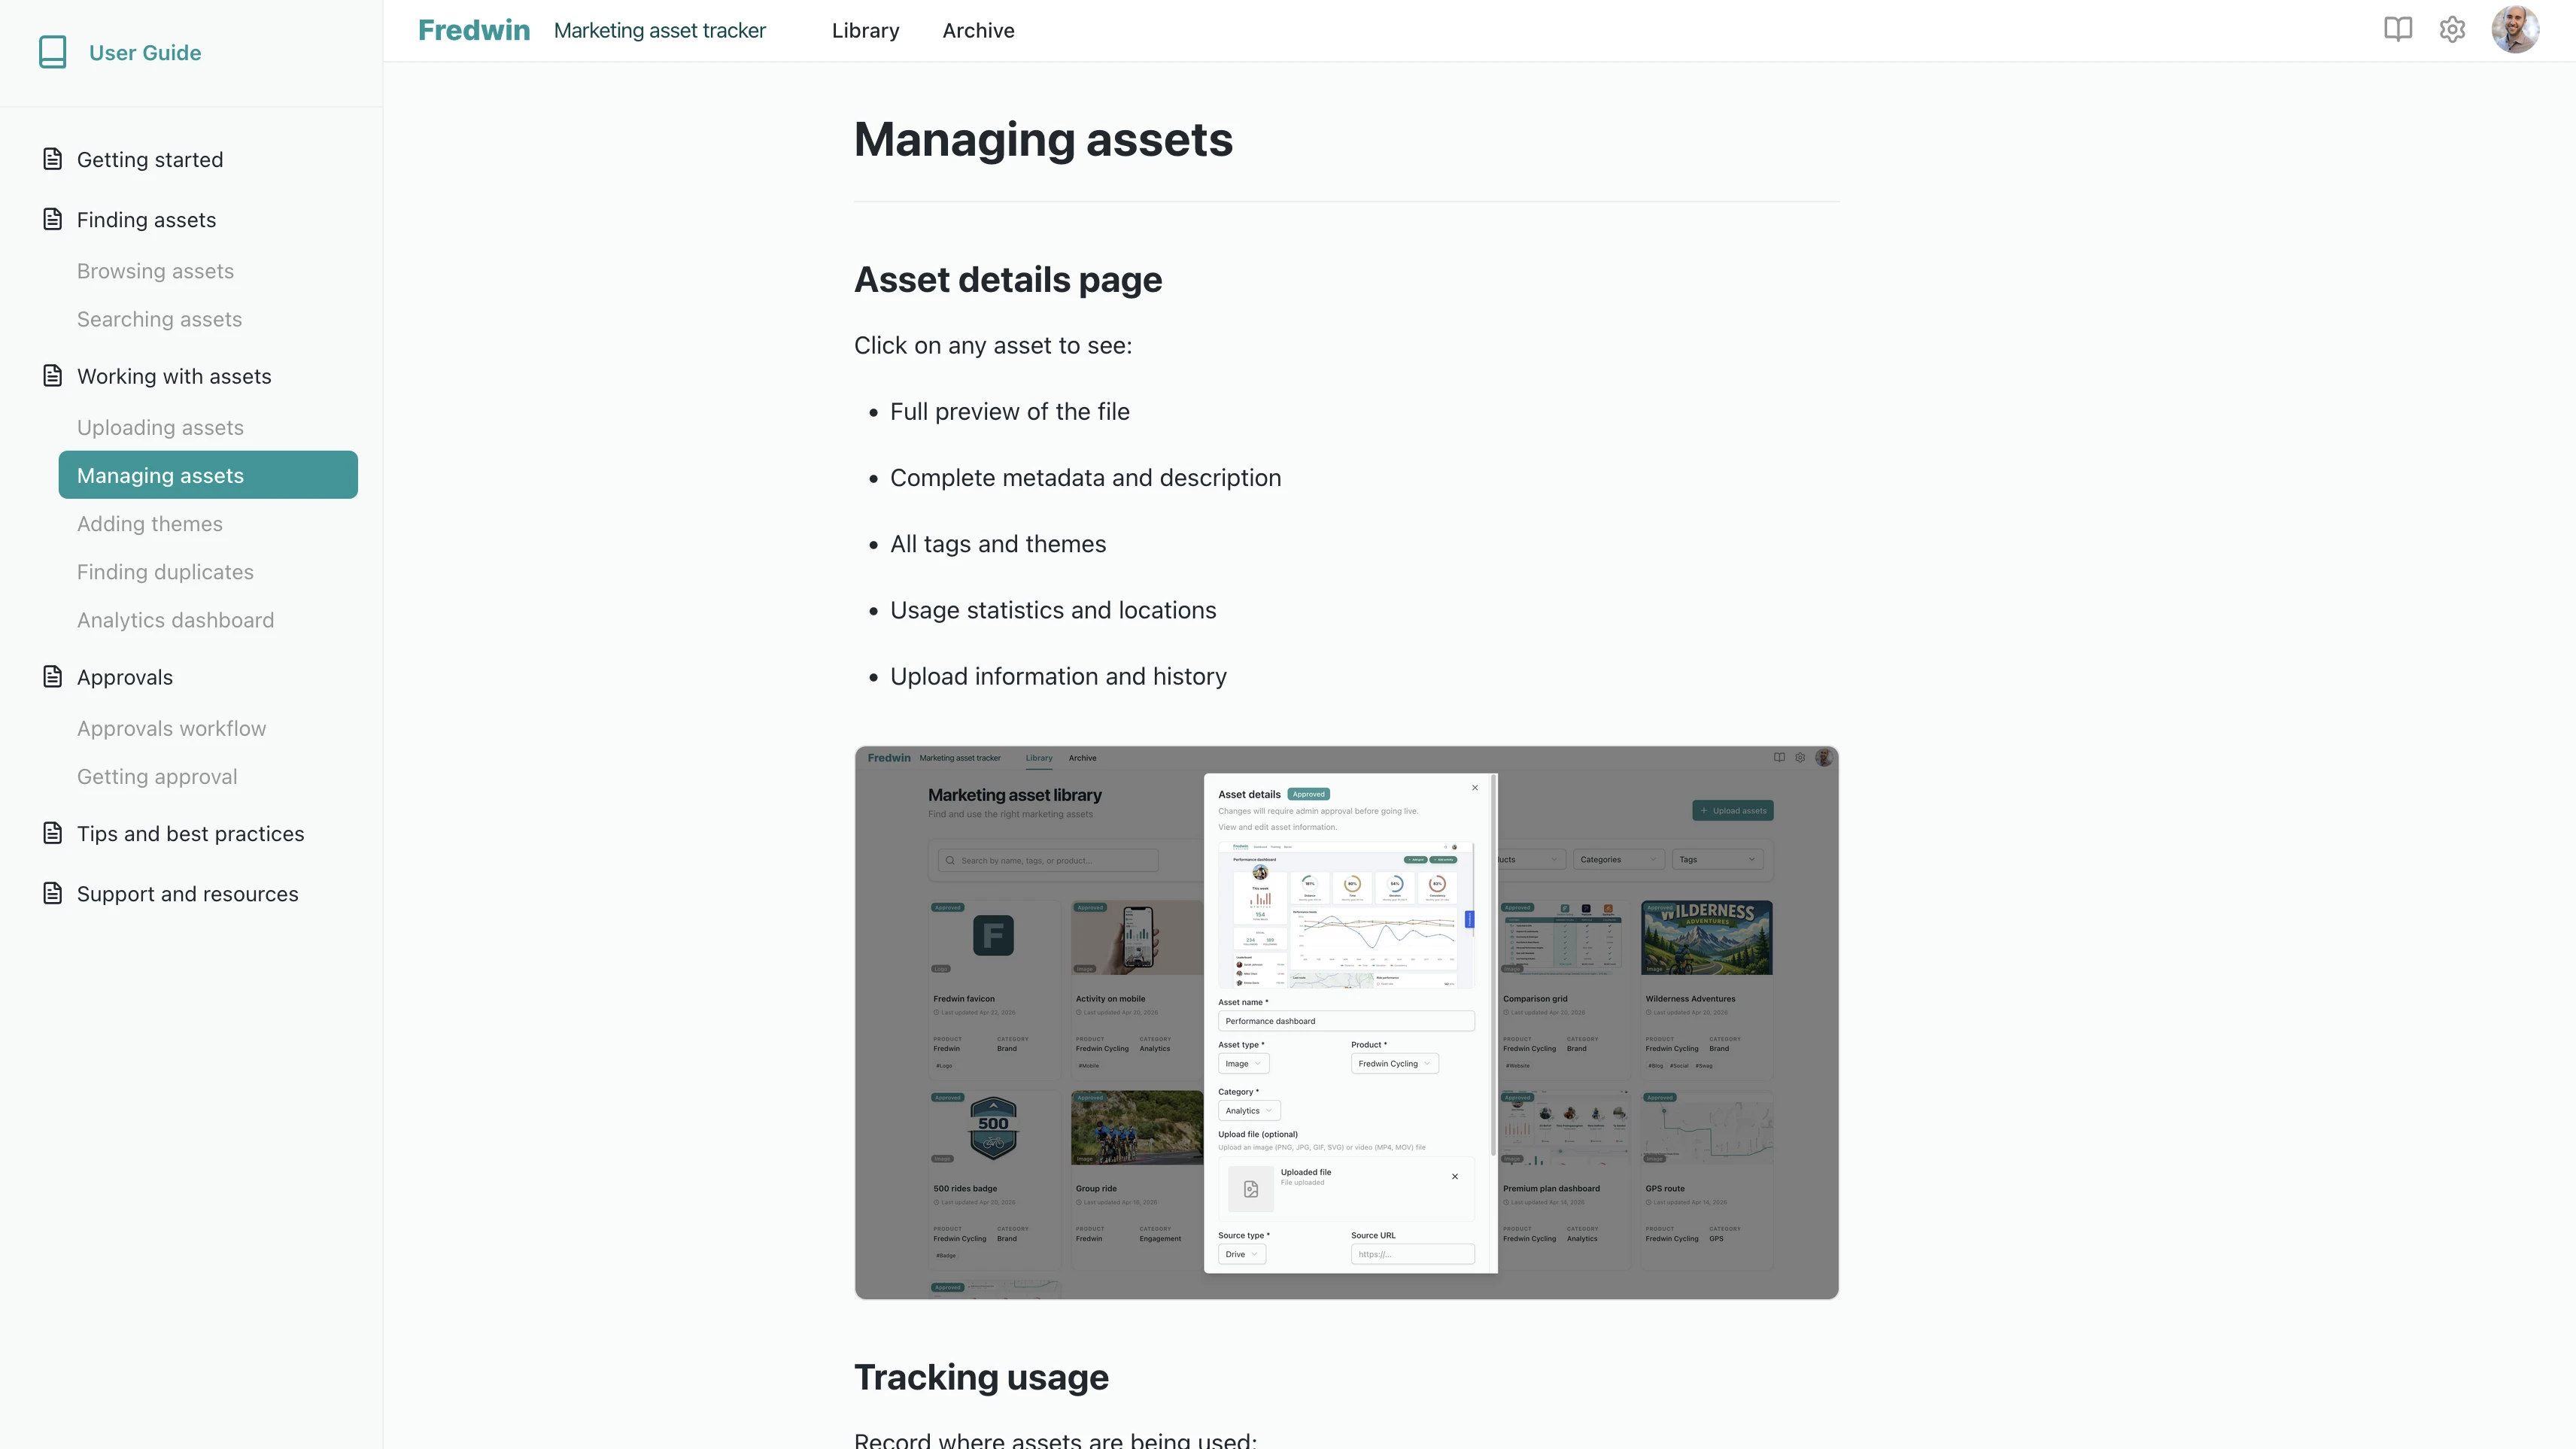2576x1449 pixels.
Task: Select the Finding duplicates section
Action: click(165, 571)
